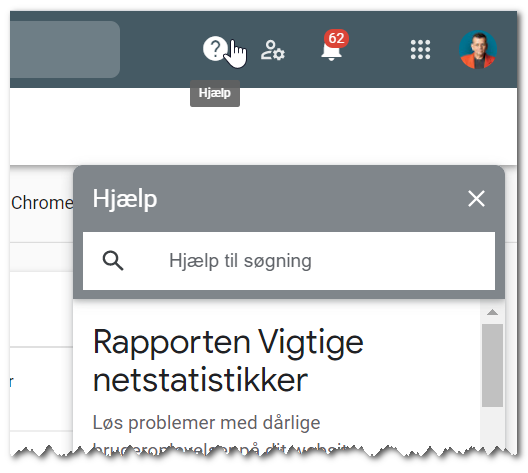This screenshot has width=528, height=473.
Task: Click the top search bar field
Action: pos(65,49)
